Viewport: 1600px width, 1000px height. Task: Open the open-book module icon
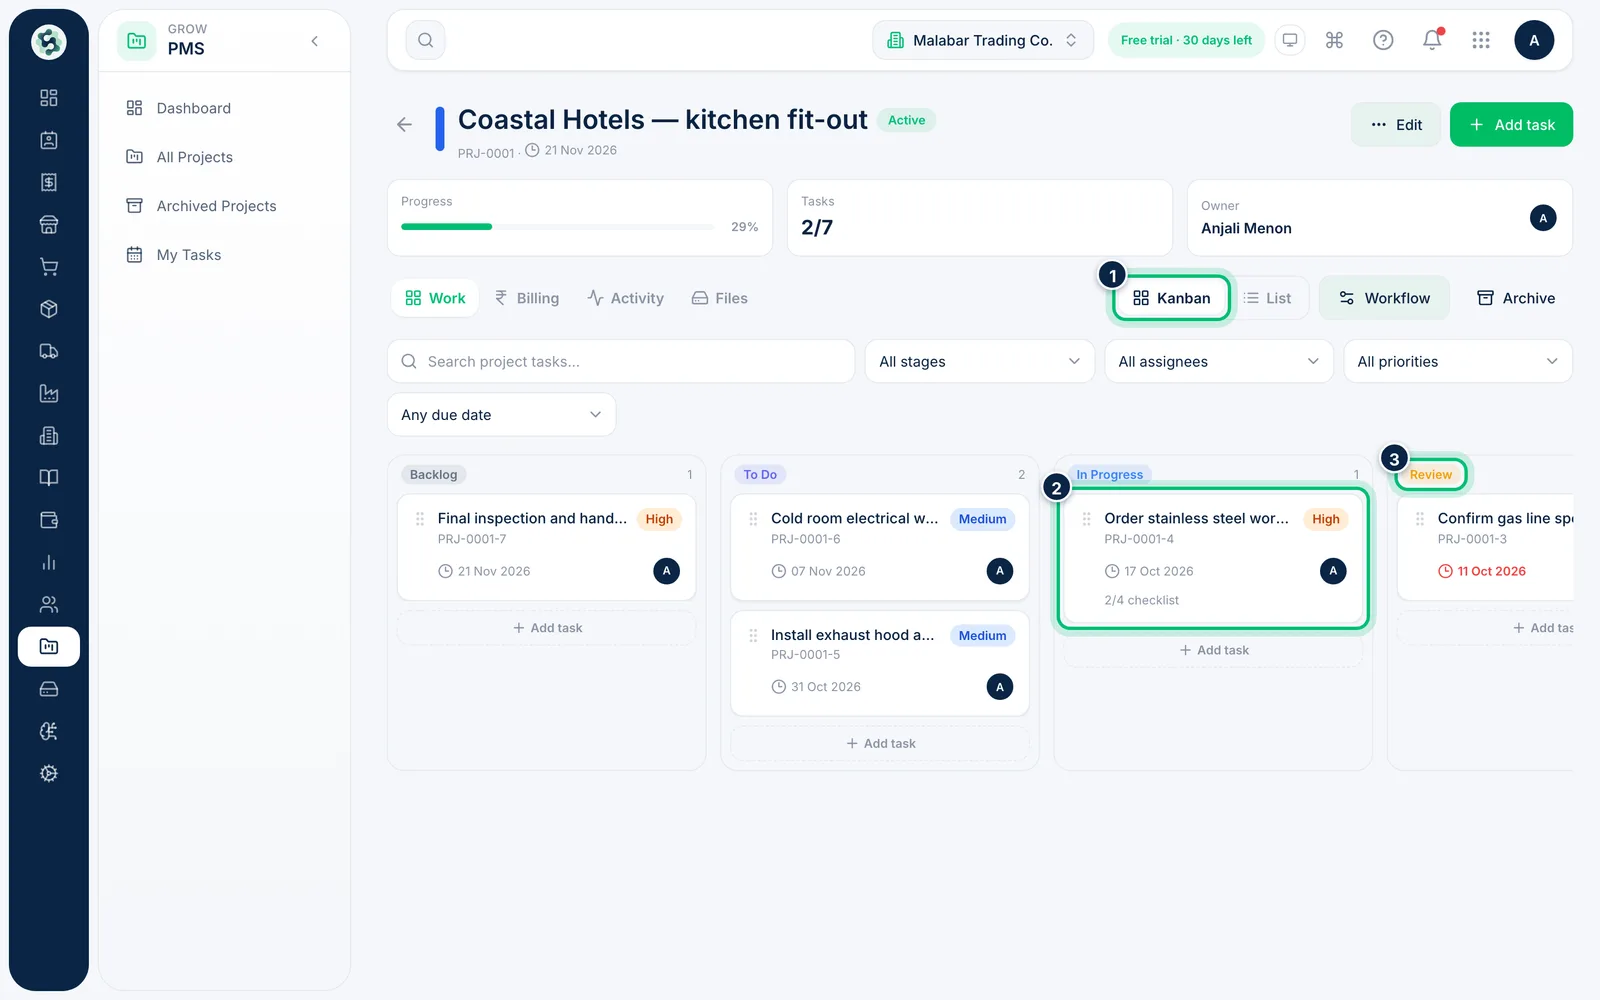point(48,477)
